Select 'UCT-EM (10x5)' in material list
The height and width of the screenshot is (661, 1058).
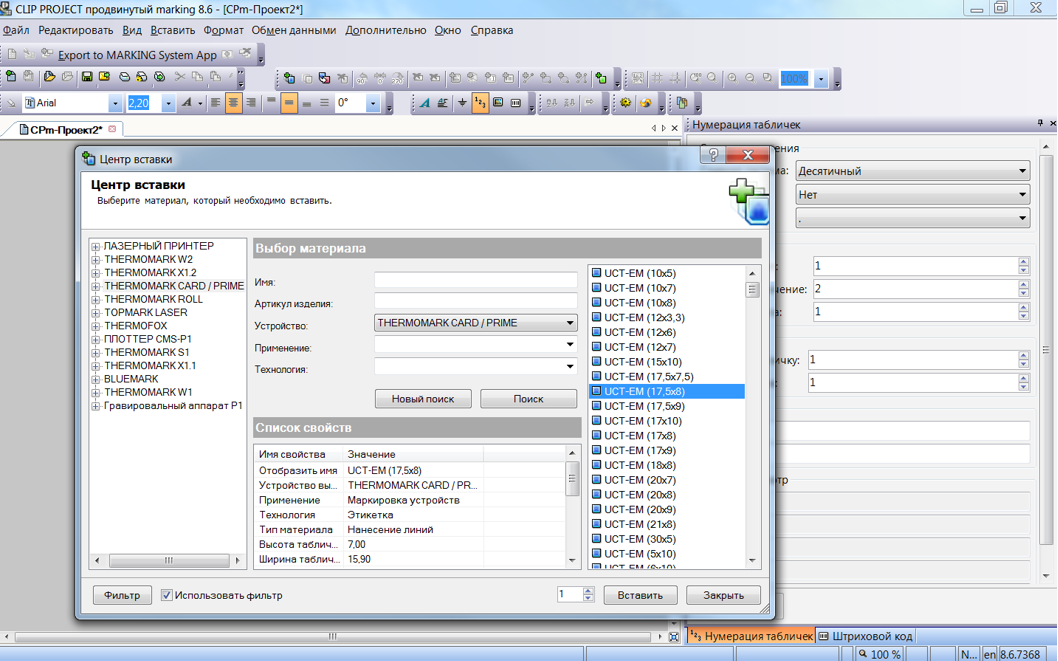640,273
